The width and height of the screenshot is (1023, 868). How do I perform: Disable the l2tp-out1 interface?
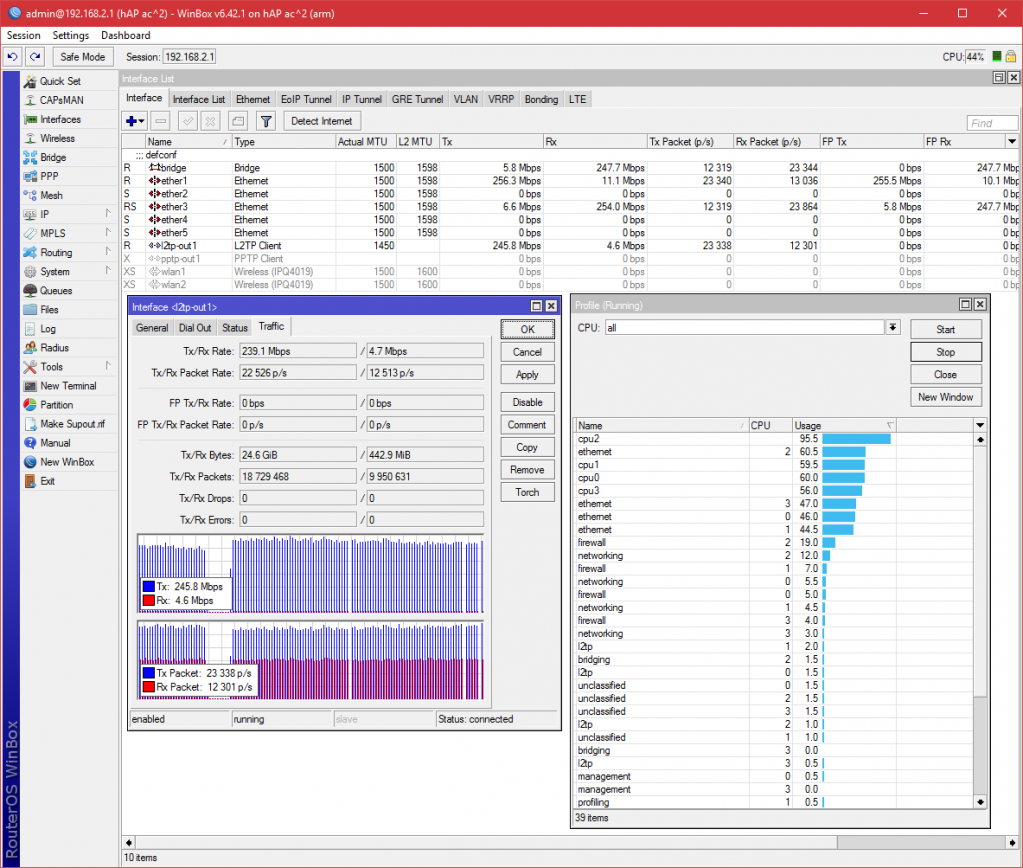click(527, 401)
